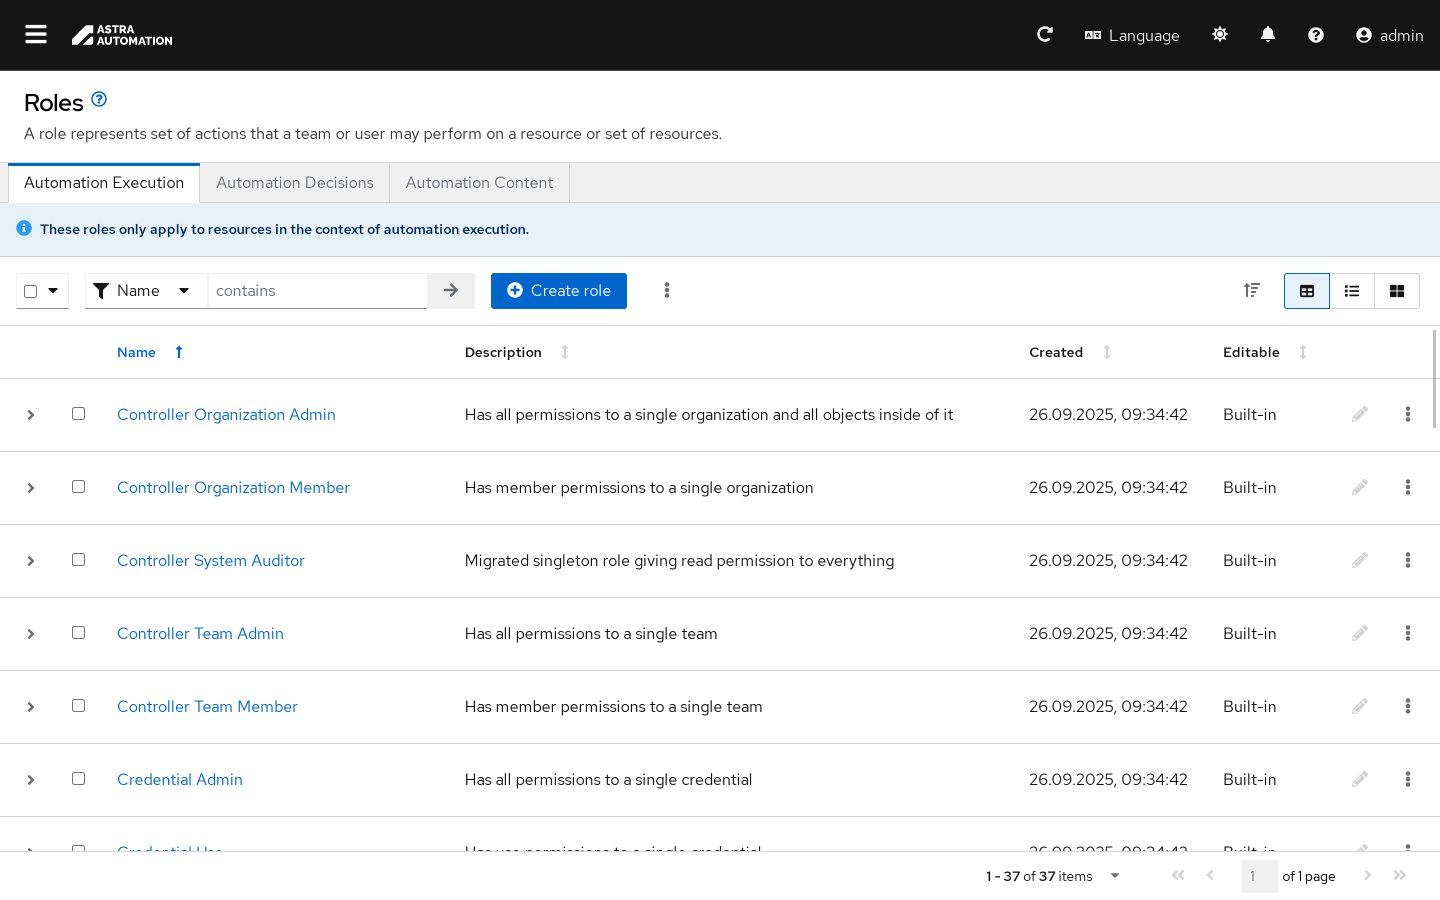Open the notifications bell
Image resolution: width=1440 pixels, height=900 pixels.
coord(1268,35)
